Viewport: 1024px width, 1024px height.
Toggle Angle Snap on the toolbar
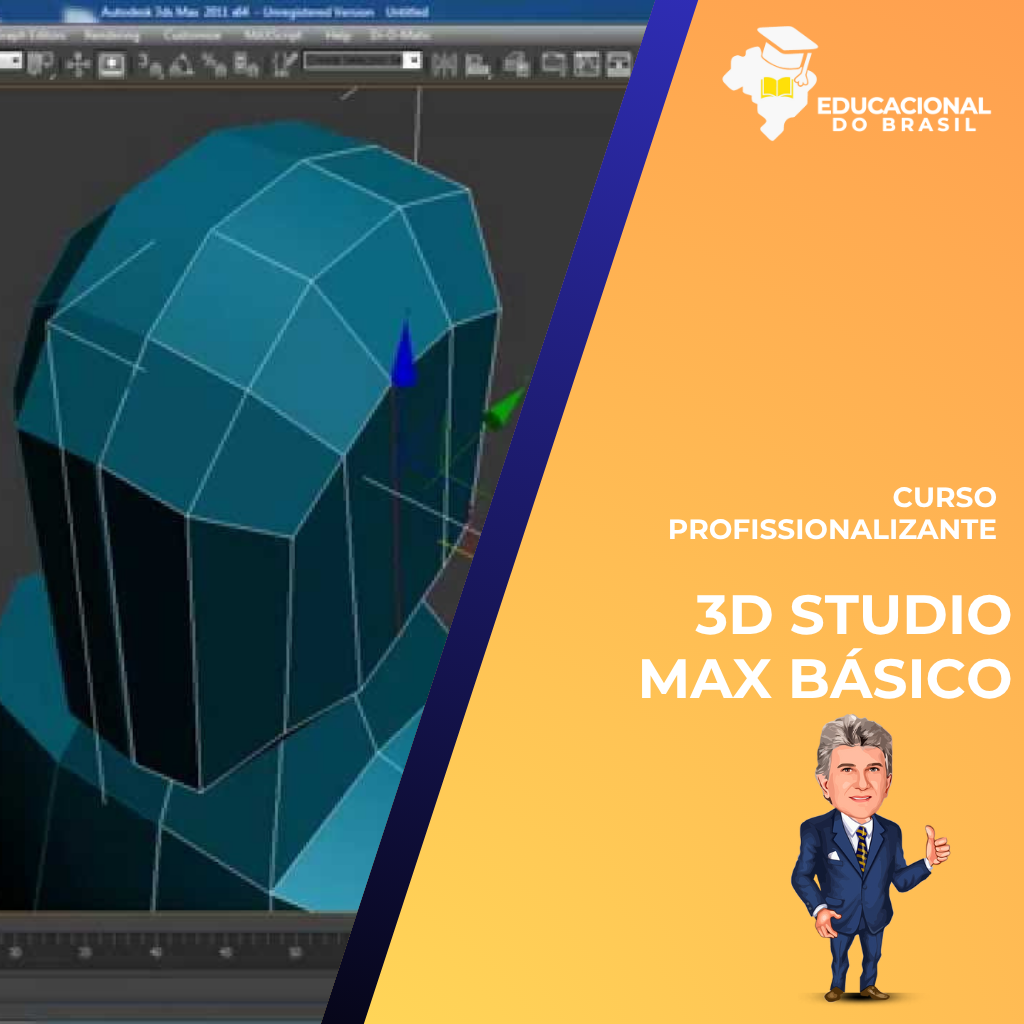(x=181, y=64)
